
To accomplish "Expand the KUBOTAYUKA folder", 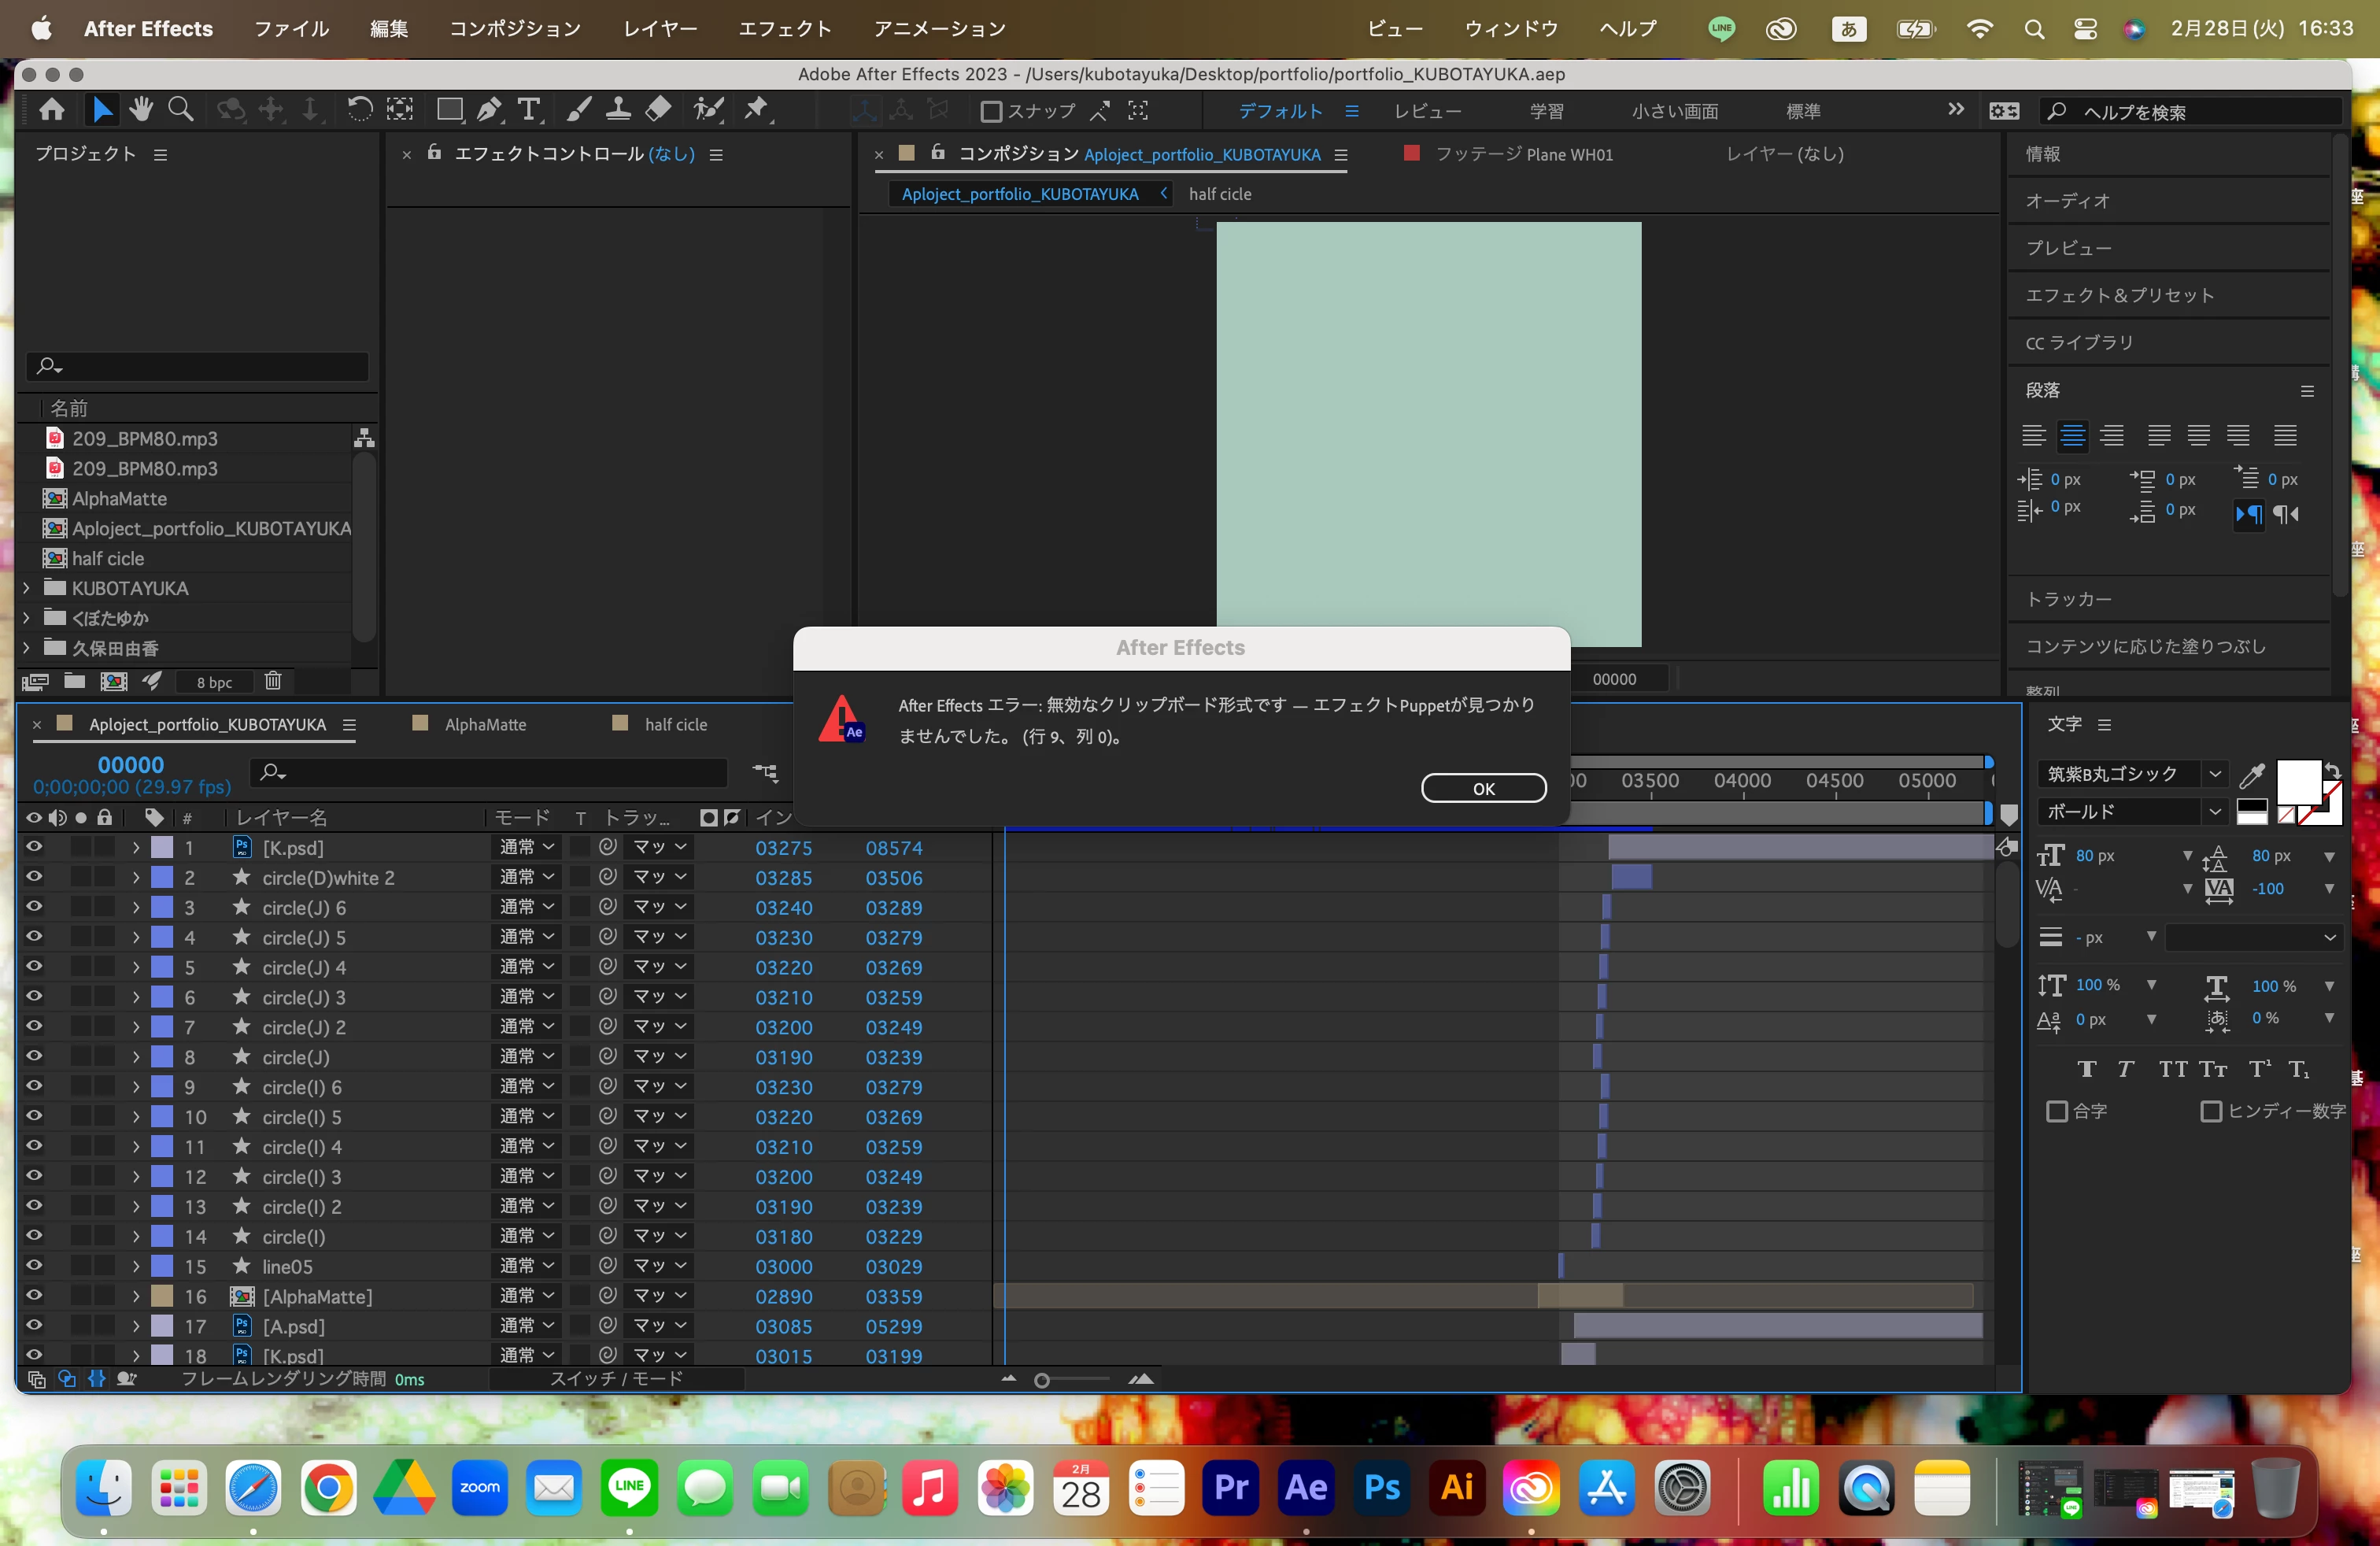I will 27,588.
